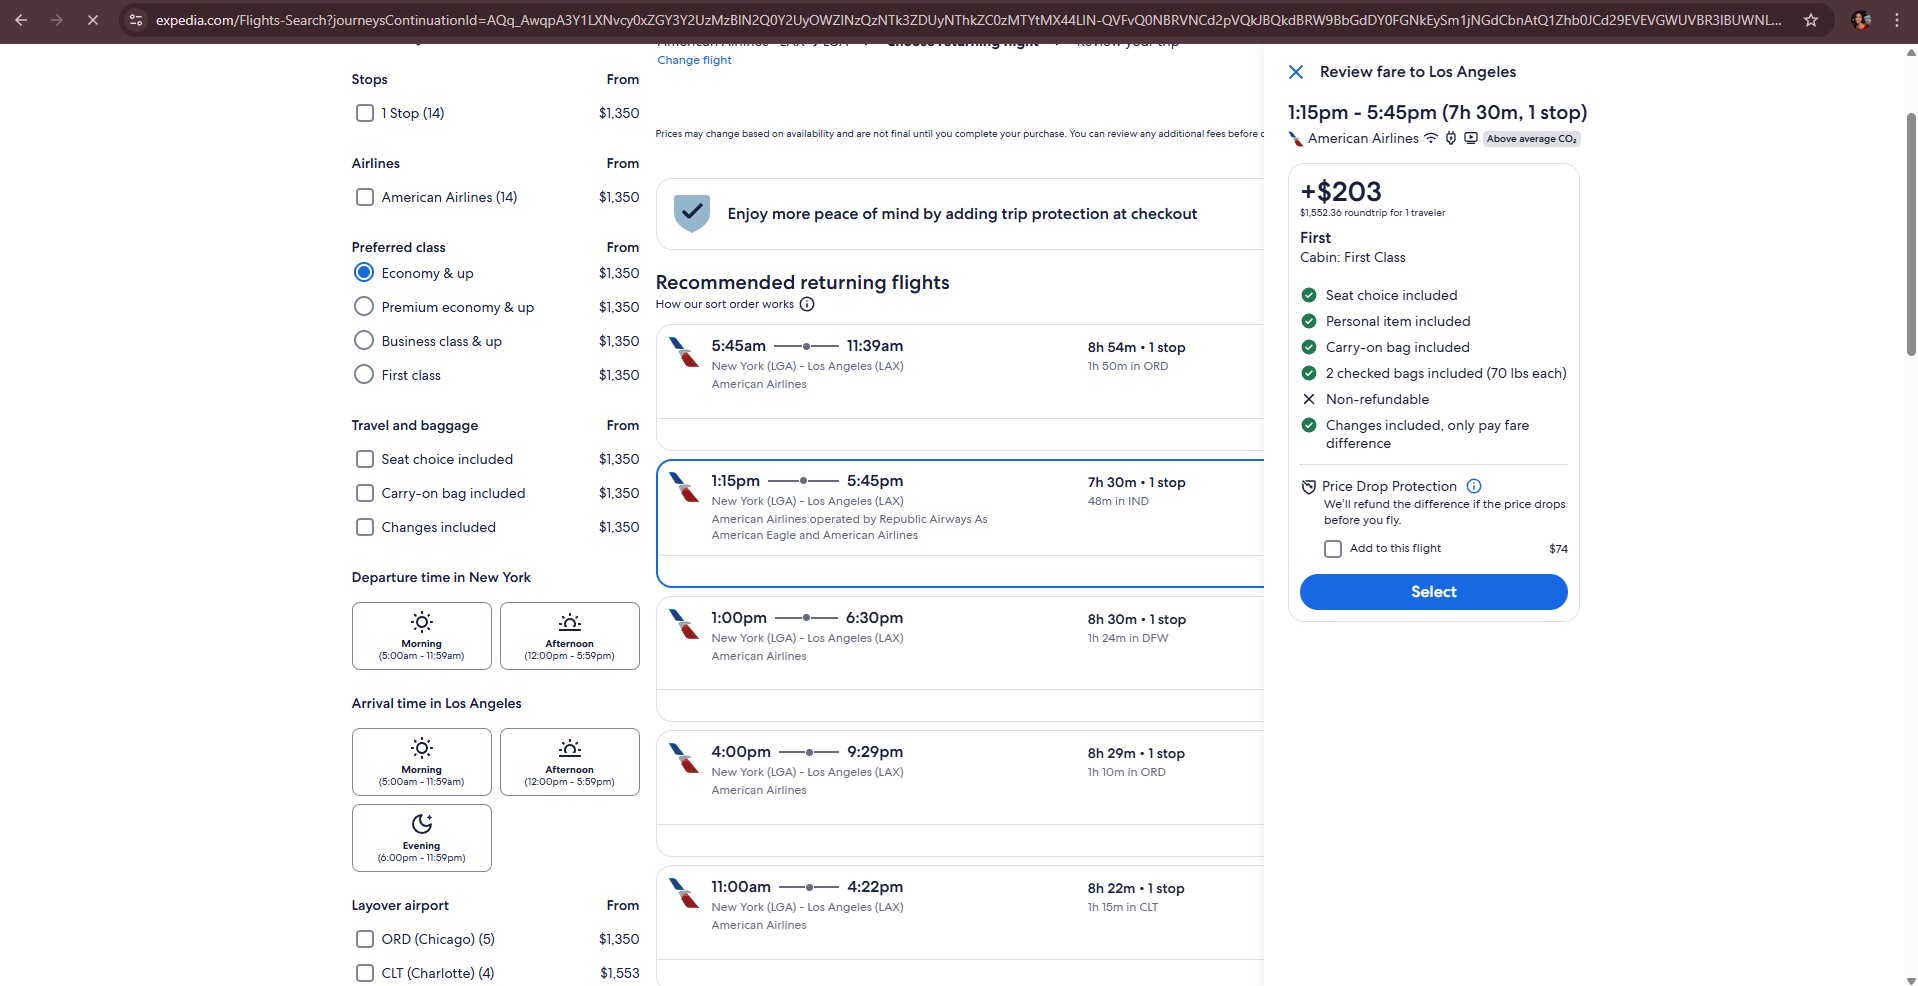Open the browser profile avatar
This screenshot has height=986, width=1918.
coord(1861,20)
